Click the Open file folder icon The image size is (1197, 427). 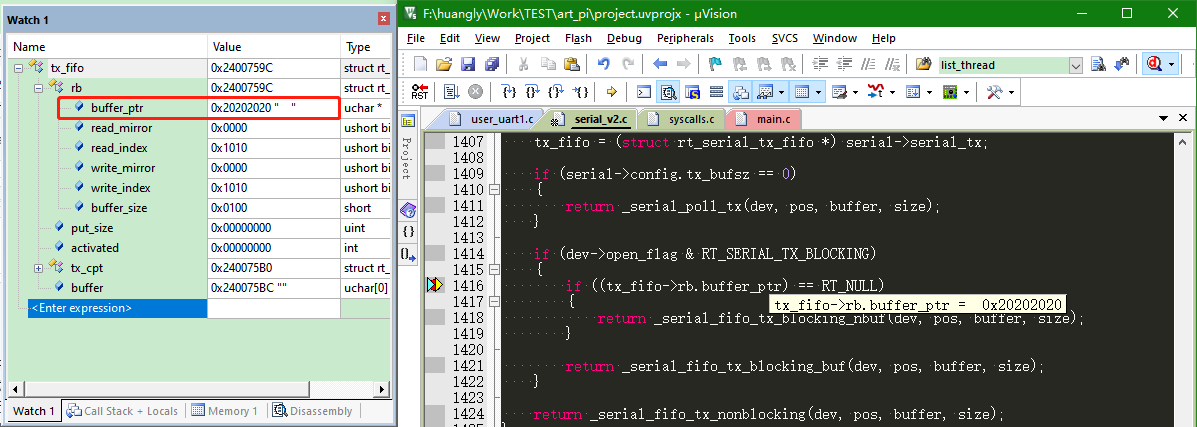pyautogui.click(x=444, y=64)
